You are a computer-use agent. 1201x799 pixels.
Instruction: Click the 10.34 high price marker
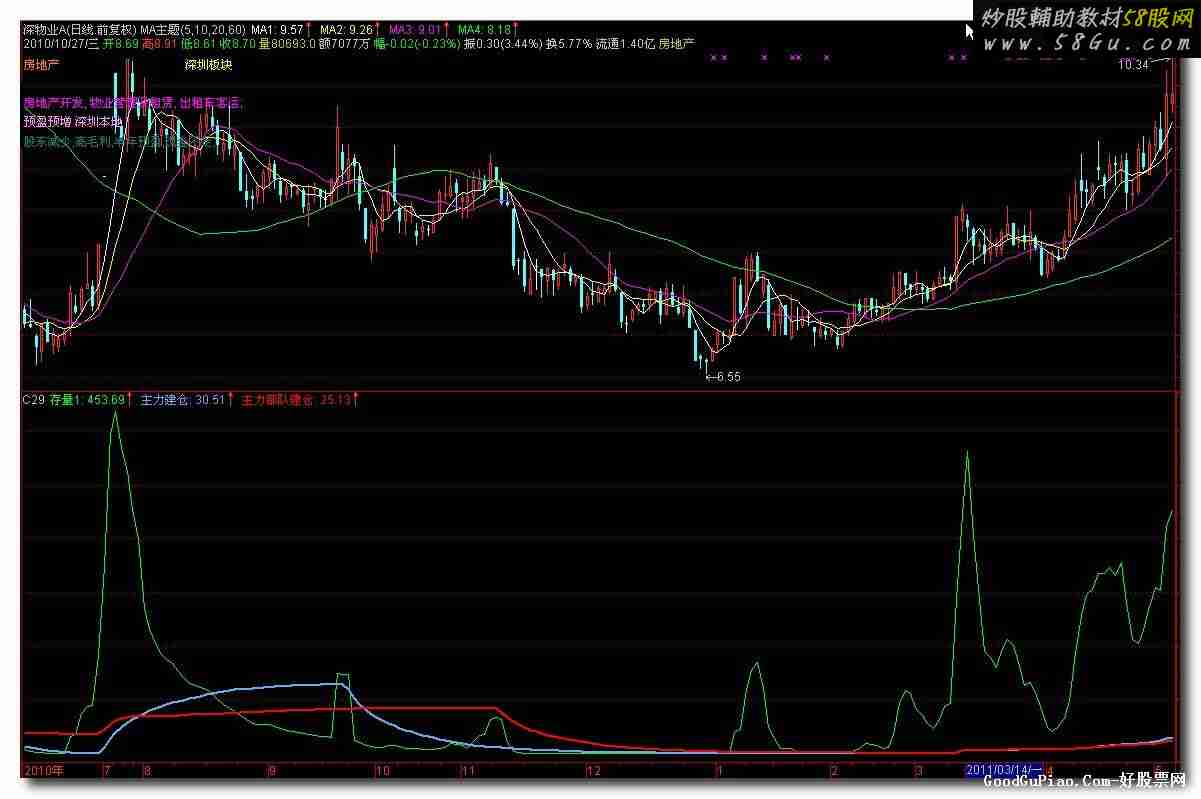click(1134, 64)
